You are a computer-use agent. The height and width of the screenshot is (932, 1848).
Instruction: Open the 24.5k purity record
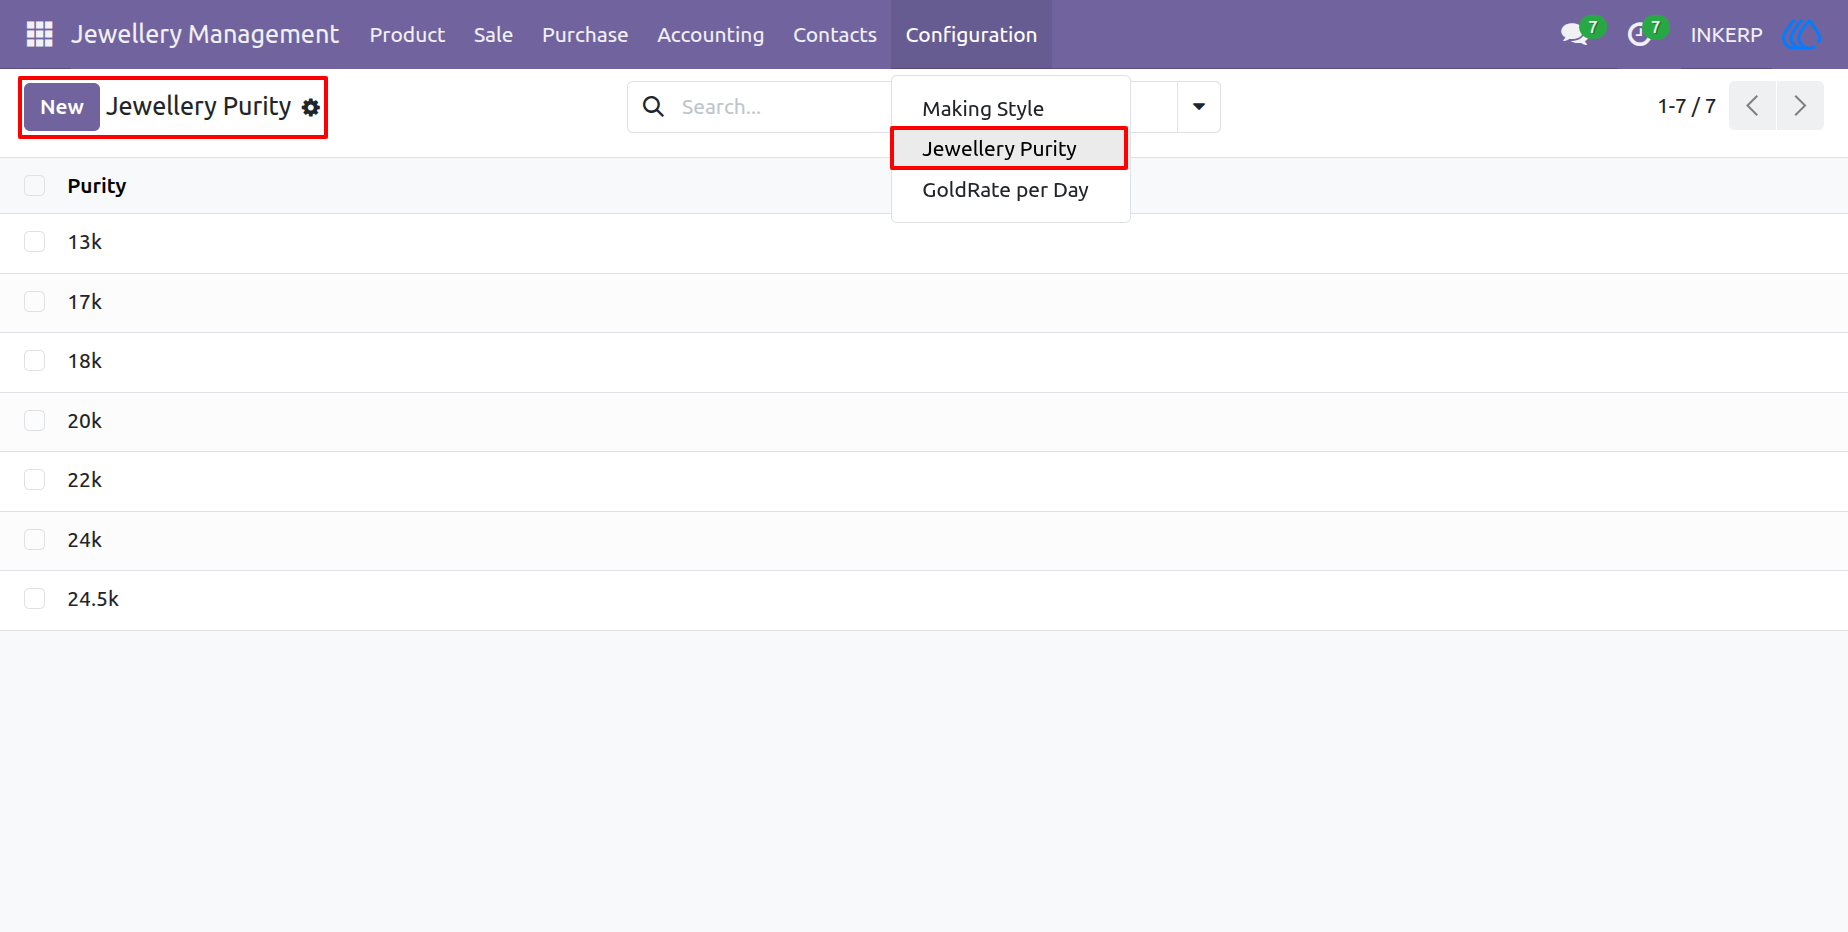(x=93, y=599)
